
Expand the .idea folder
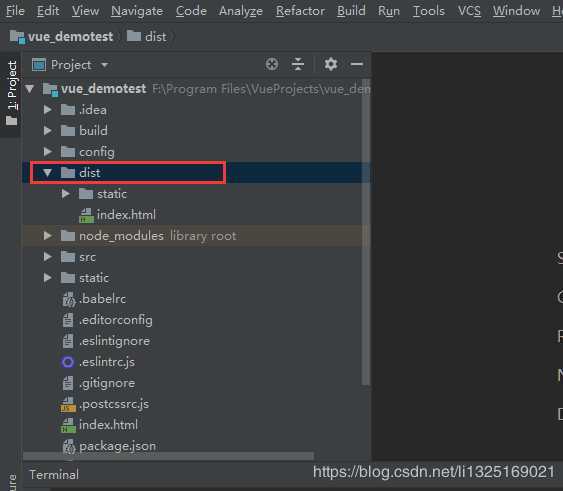(47, 110)
